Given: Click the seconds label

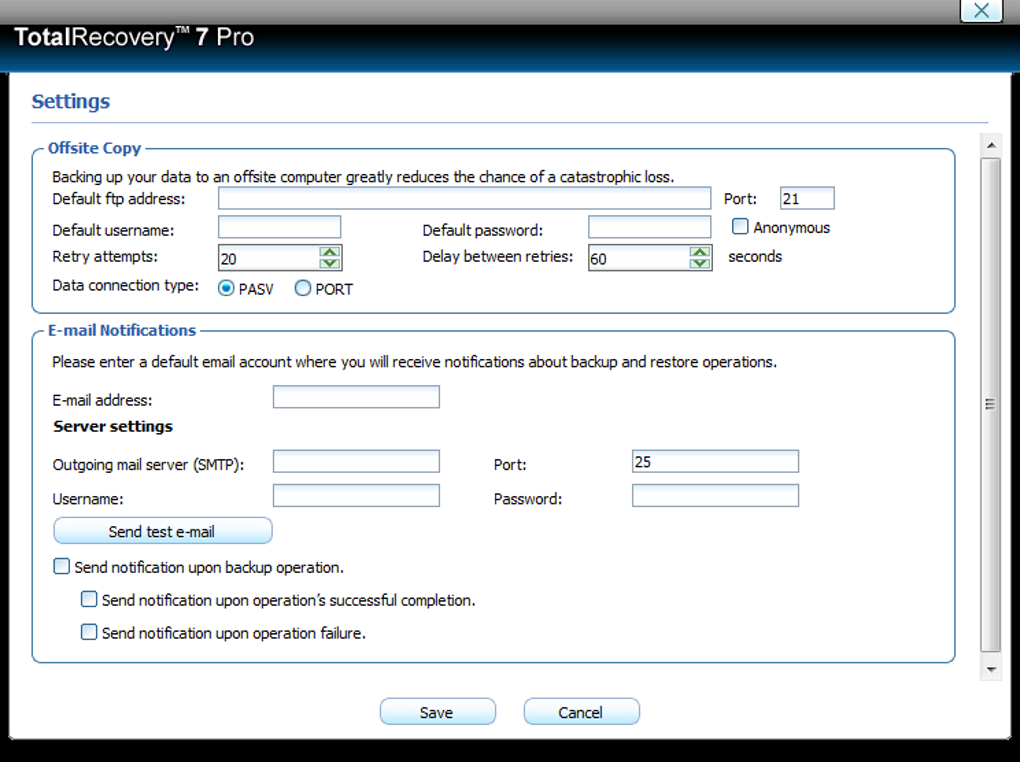Looking at the screenshot, I should click(x=755, y=256).
